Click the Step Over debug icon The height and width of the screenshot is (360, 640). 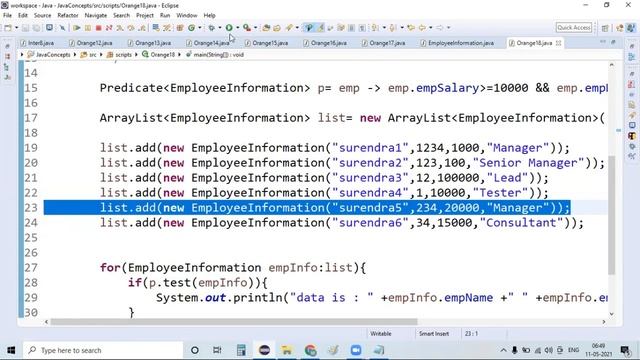[x=131, y=28]
